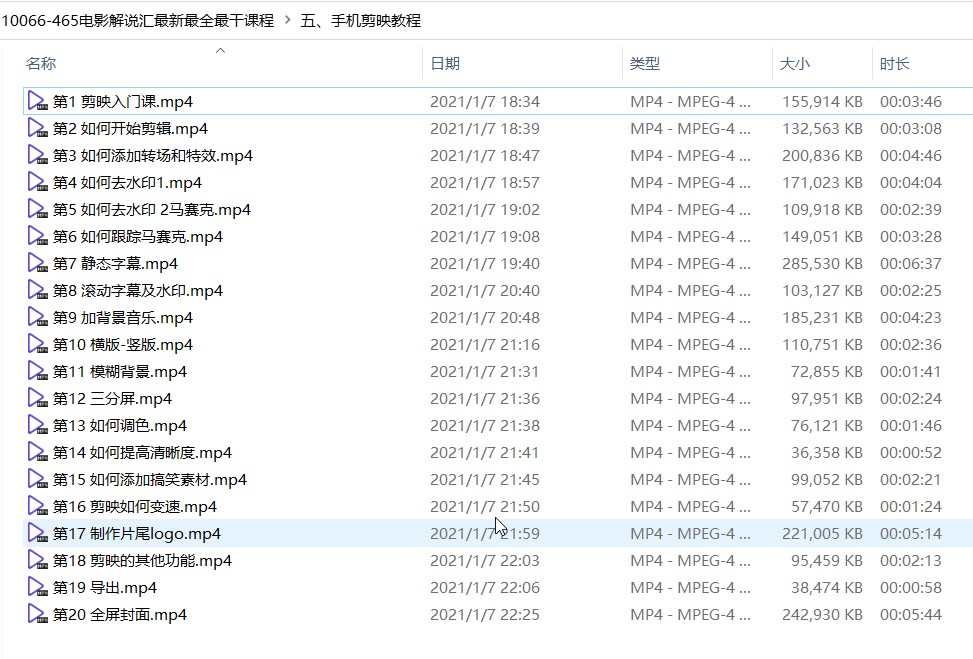Sort files by the 大小 column header

coord(795,63)
